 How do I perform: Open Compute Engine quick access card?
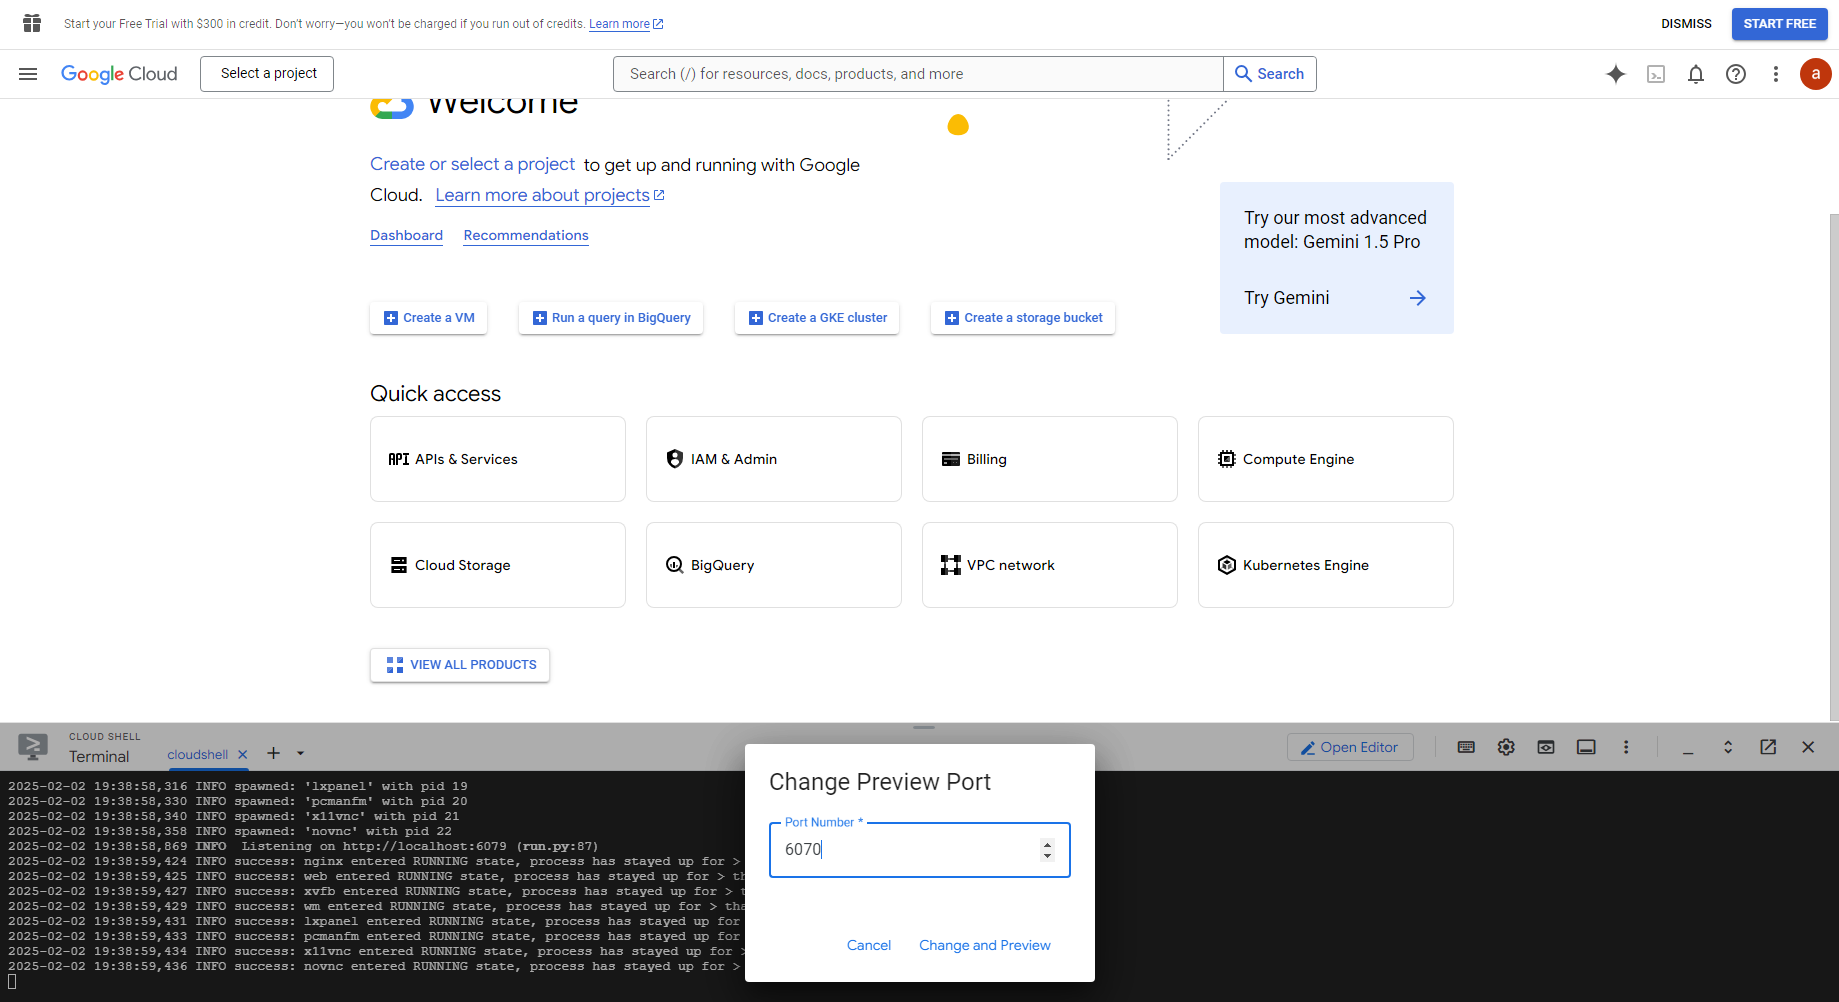1326,459
